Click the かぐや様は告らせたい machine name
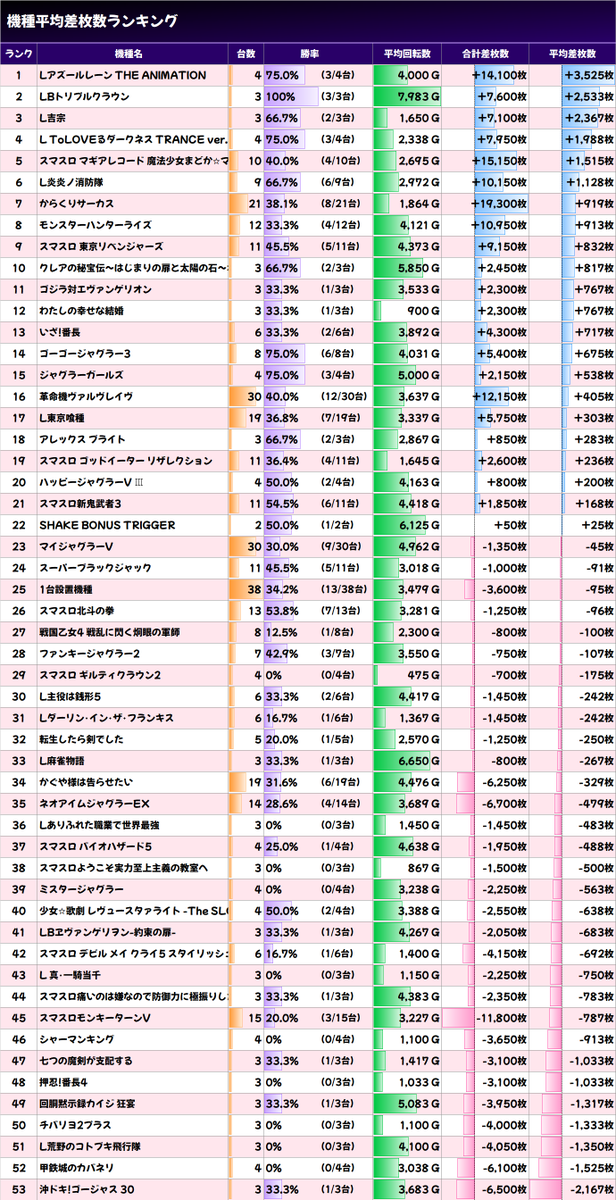 point(88,781)
